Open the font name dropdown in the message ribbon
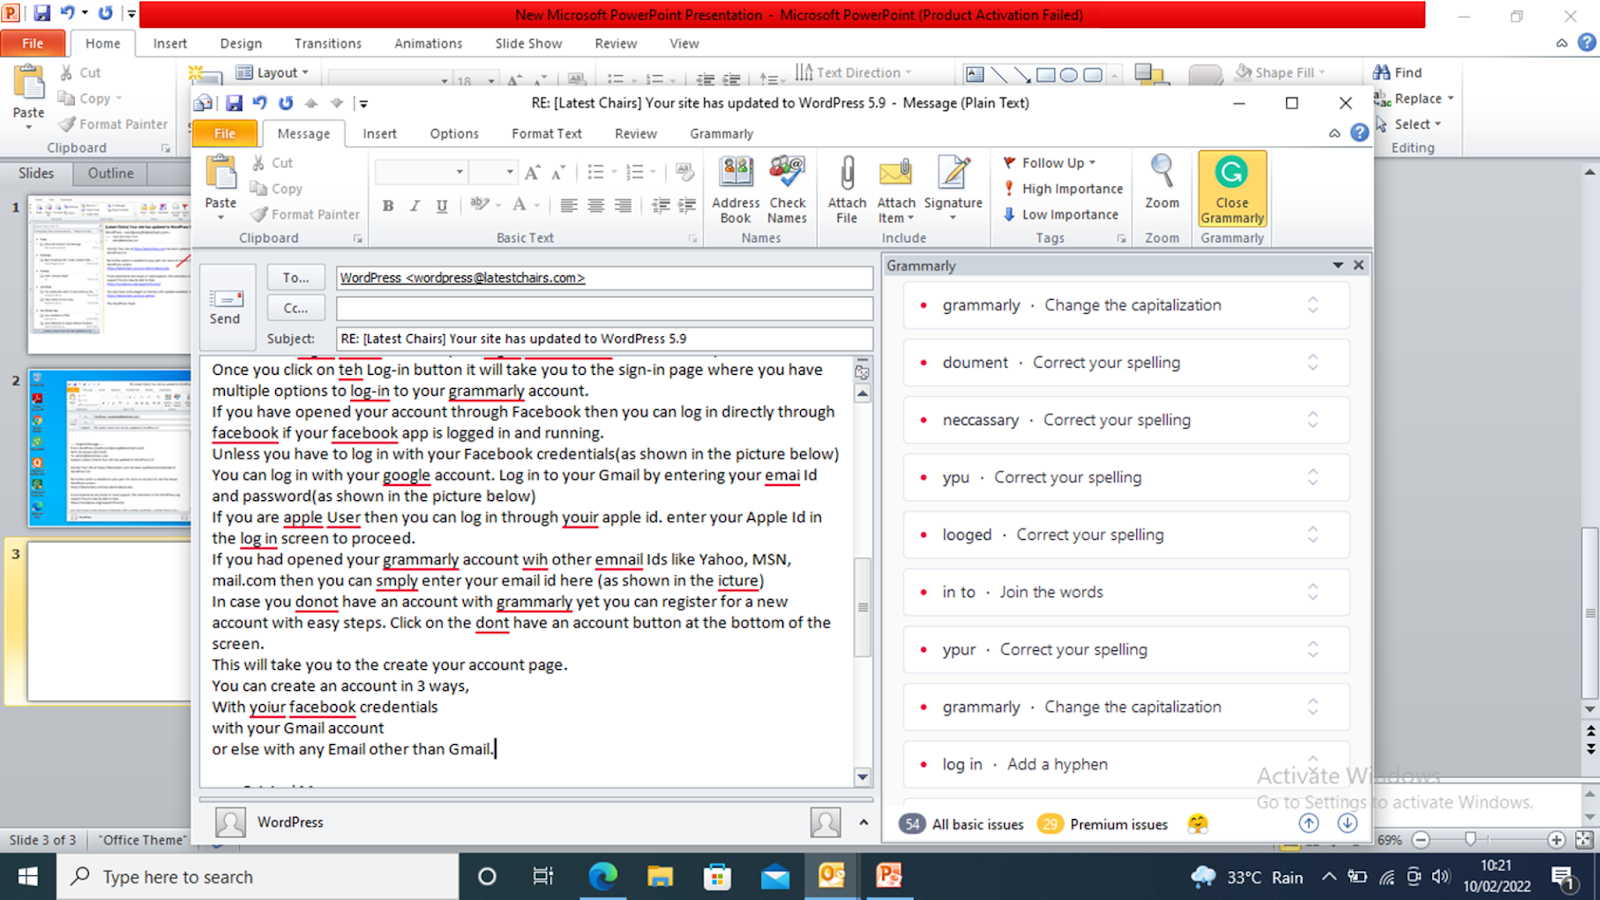This screenshot has height=900, width=1600. pos(459,172)
